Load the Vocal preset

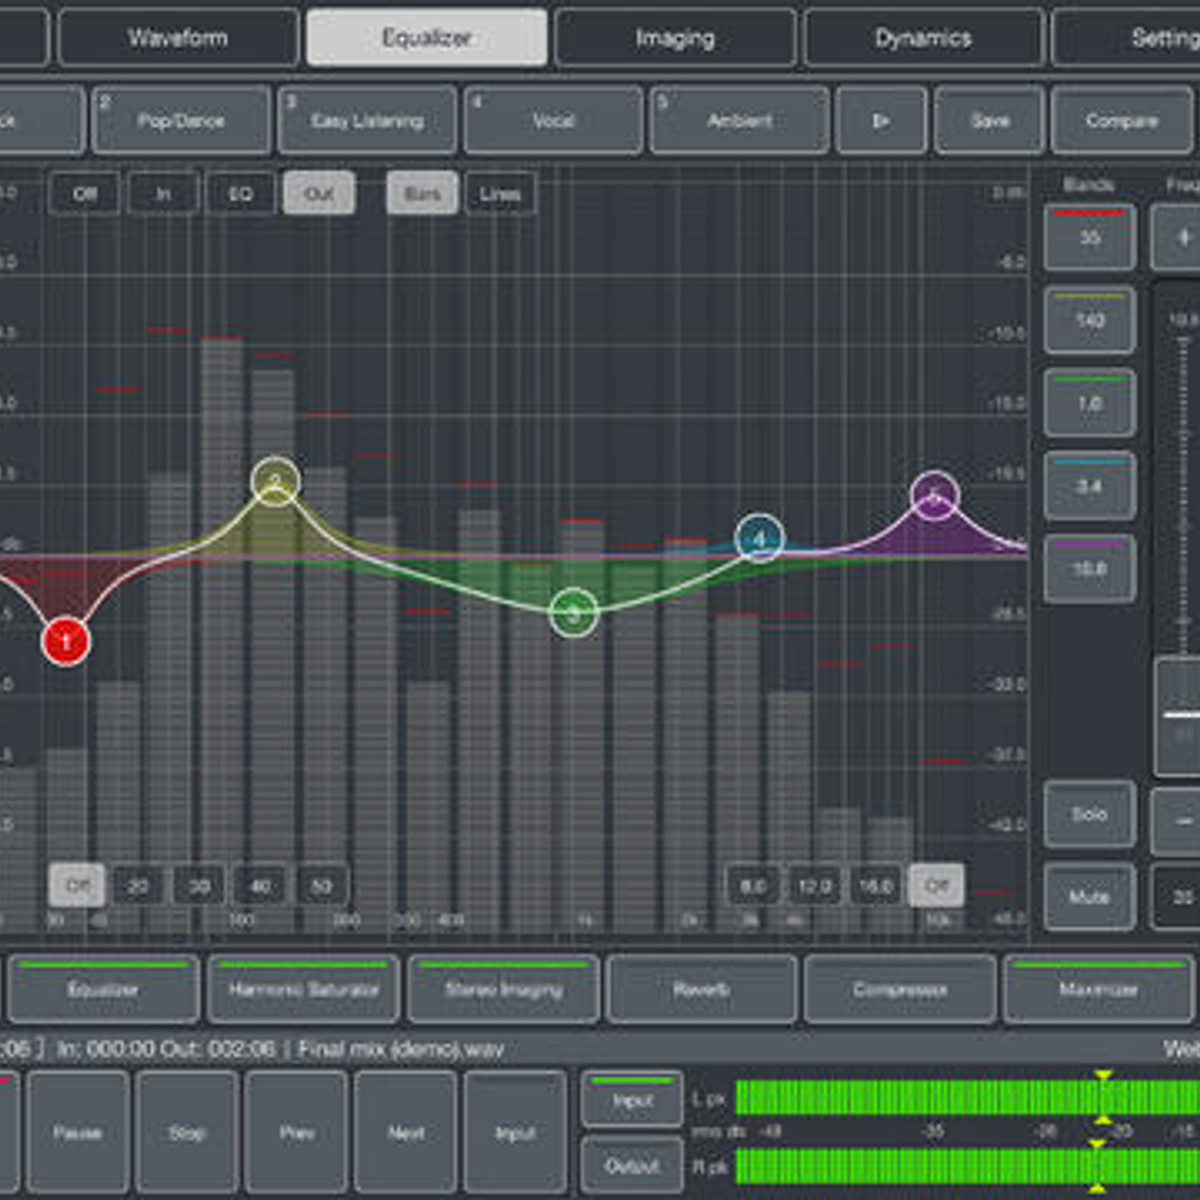(553, 120)
